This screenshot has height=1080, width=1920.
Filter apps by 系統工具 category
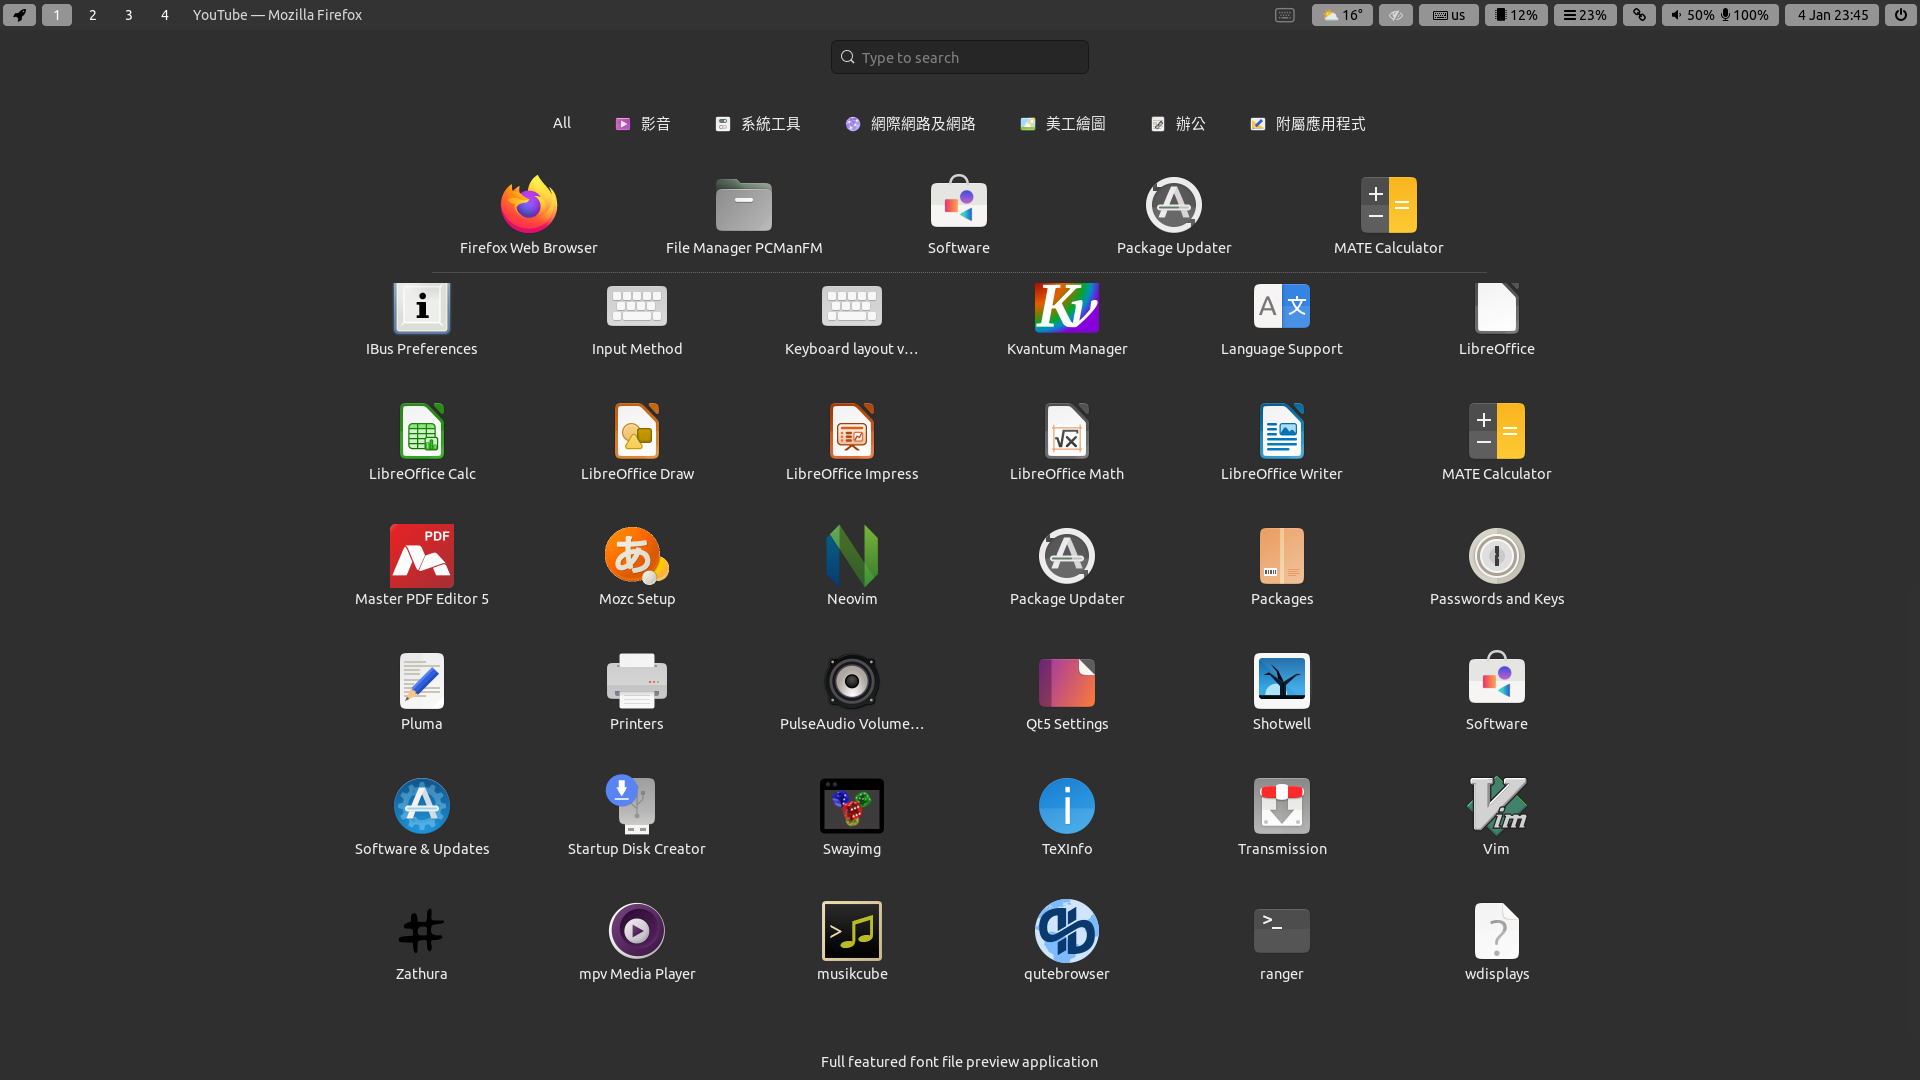click(x=758, y=124)
